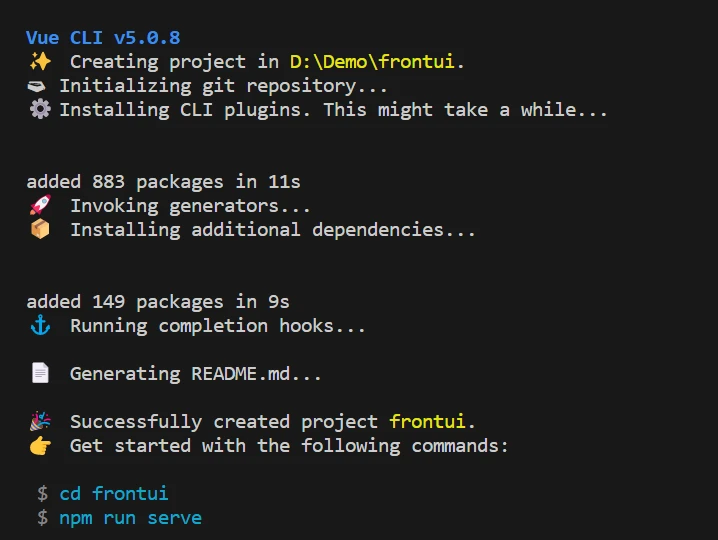Click the Vue CLI v5.0.8 header text
Screen dimensions: 718x540
(103, 38)
